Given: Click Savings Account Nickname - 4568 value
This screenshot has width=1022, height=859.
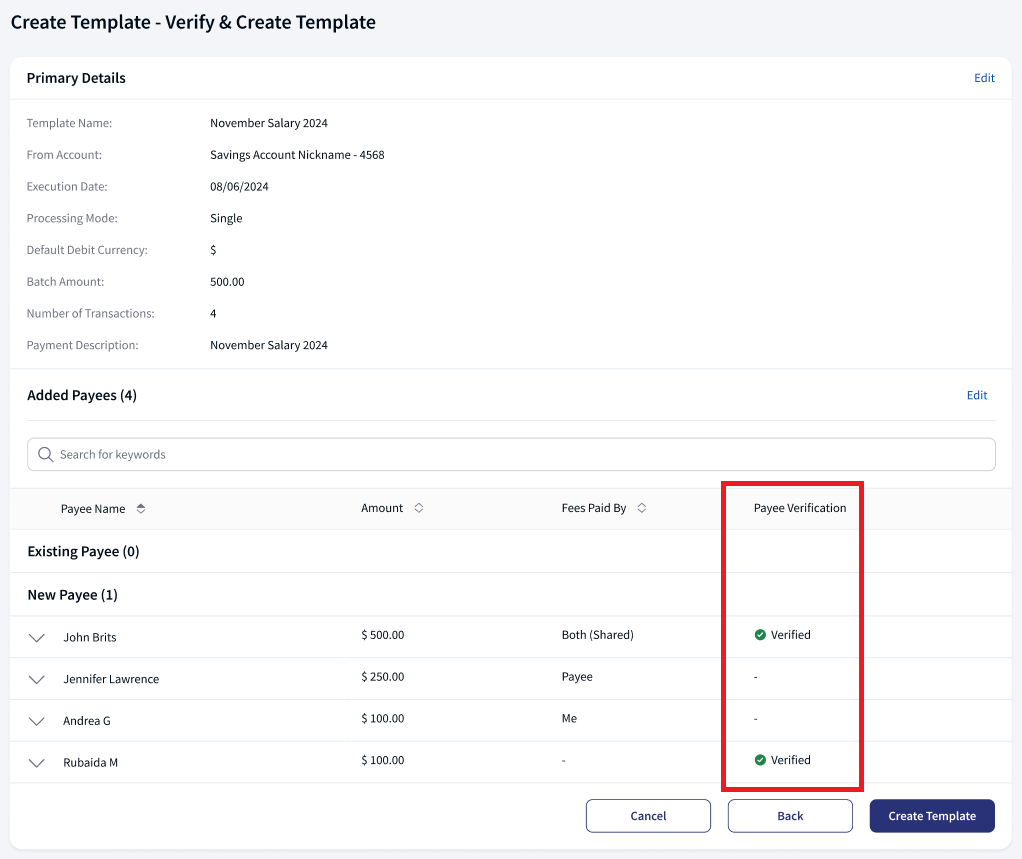Looking at the screenshot, I should coord(297,155).
